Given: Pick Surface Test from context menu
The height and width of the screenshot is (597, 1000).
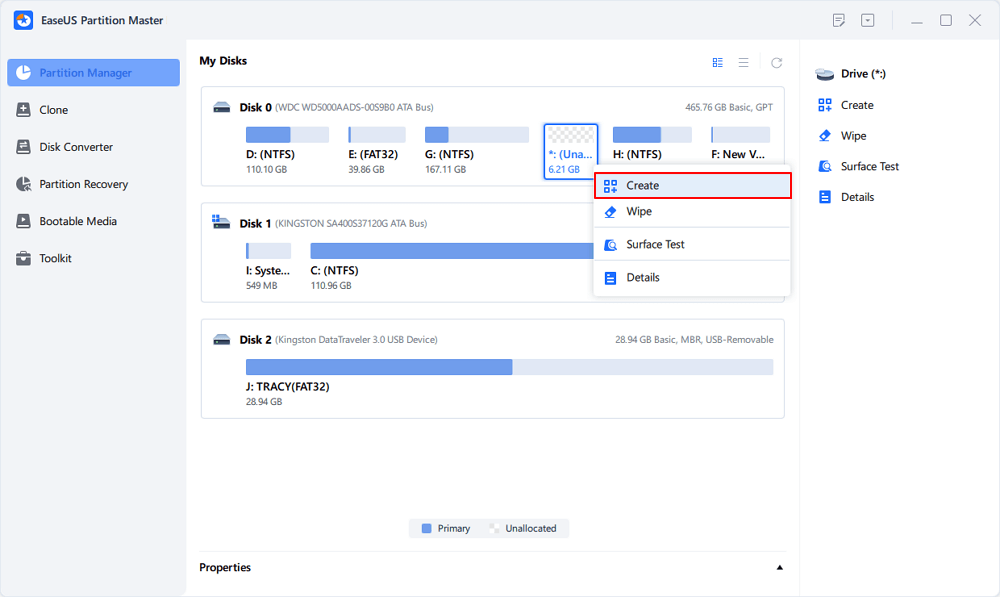Looking at the screenshot, I should coord(655,245).
